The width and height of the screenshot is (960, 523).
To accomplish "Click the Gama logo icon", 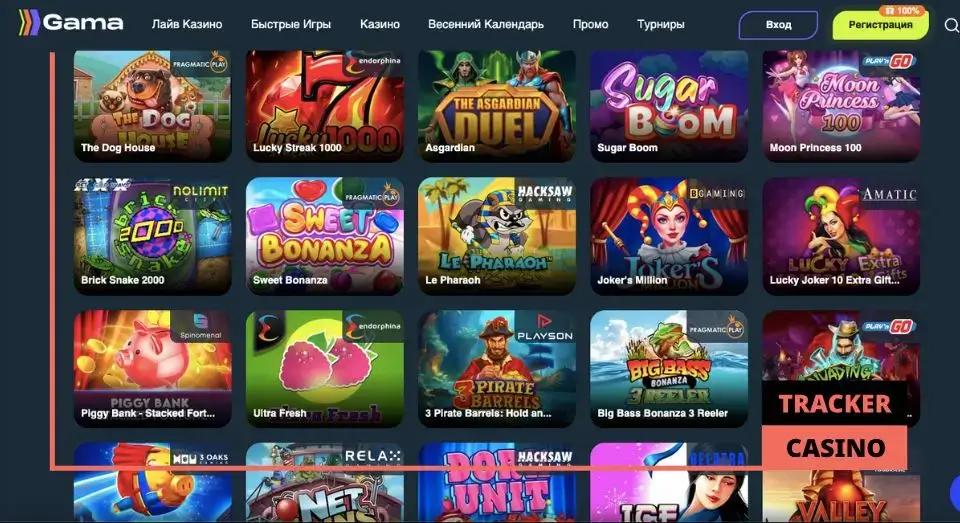I will click(x=29, y=23).
